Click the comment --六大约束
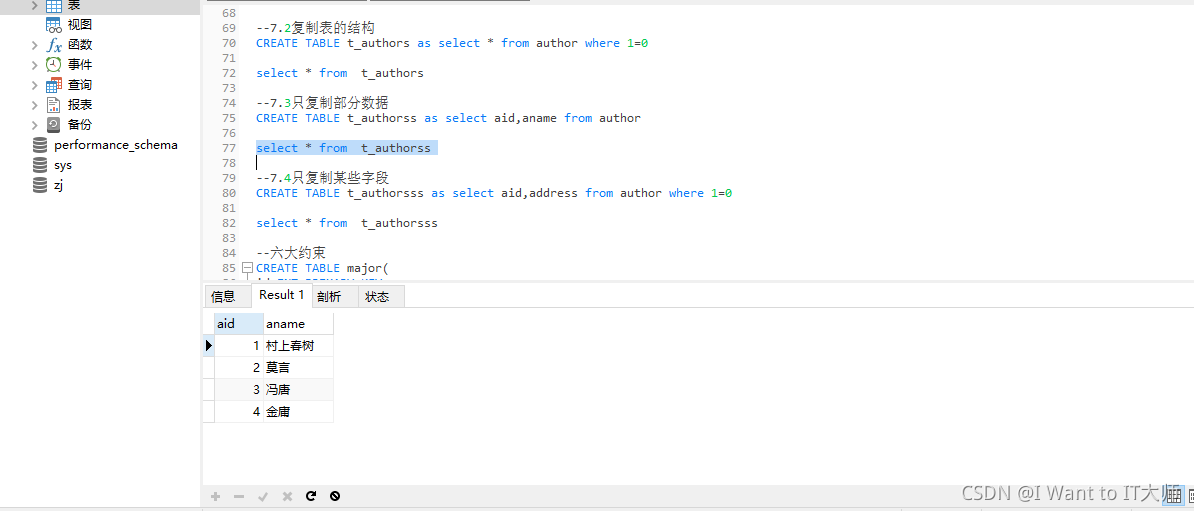Viewport: 1194px width, 511px height. 291,253
